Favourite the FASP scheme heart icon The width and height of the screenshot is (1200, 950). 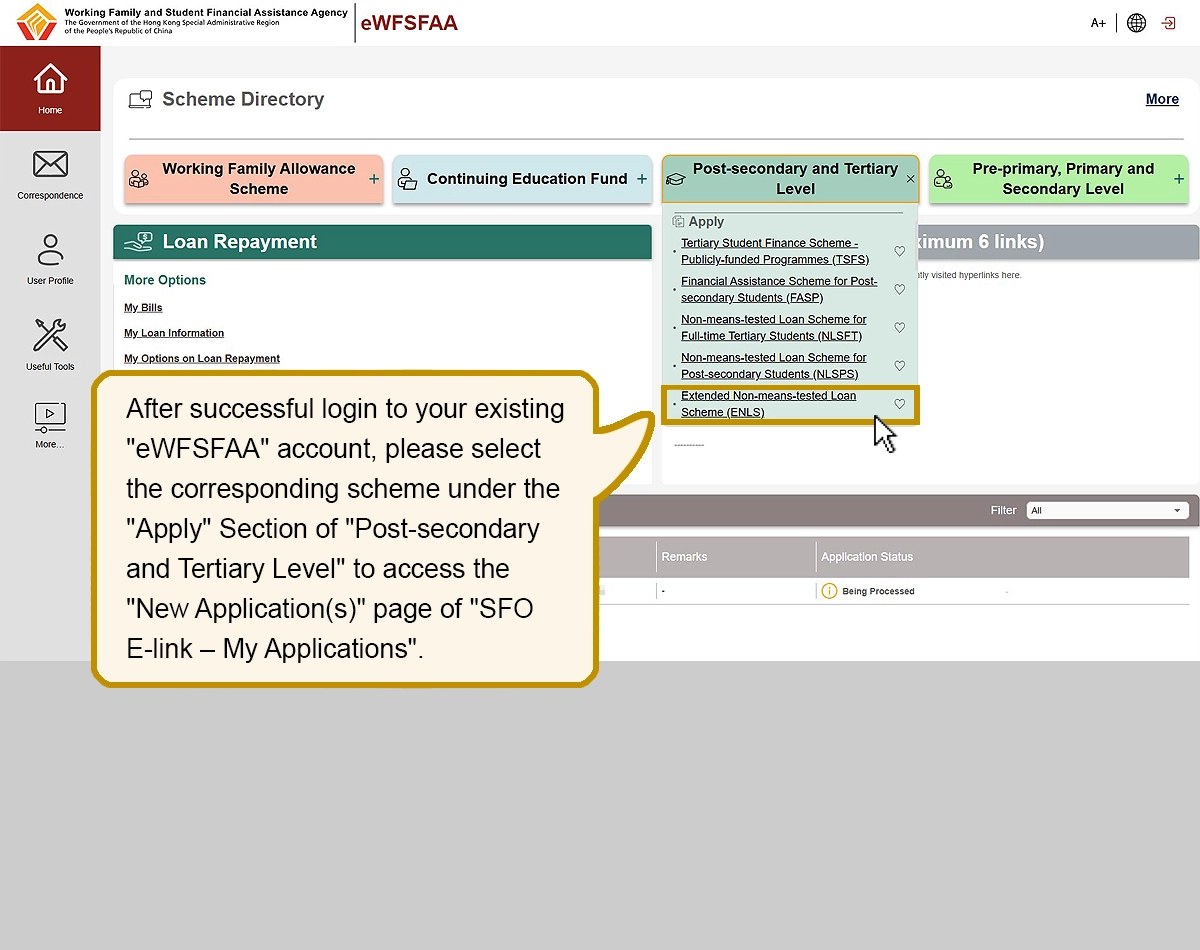(899, 290)
